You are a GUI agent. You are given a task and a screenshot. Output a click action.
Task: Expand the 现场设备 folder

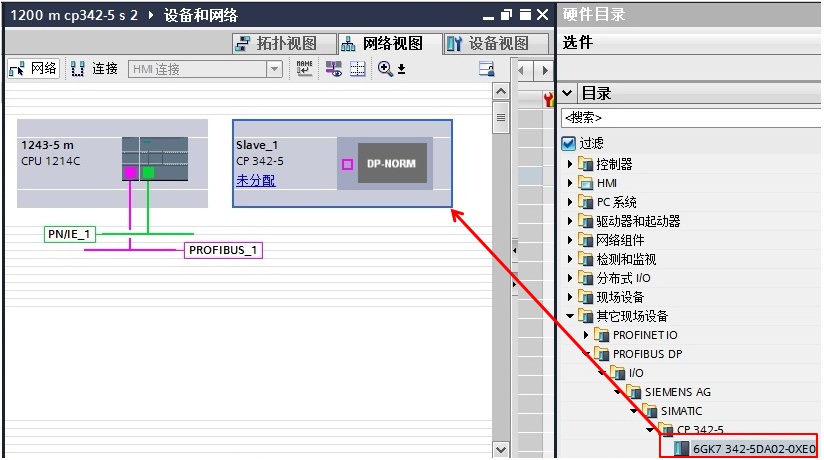click(x=570, y=297)
